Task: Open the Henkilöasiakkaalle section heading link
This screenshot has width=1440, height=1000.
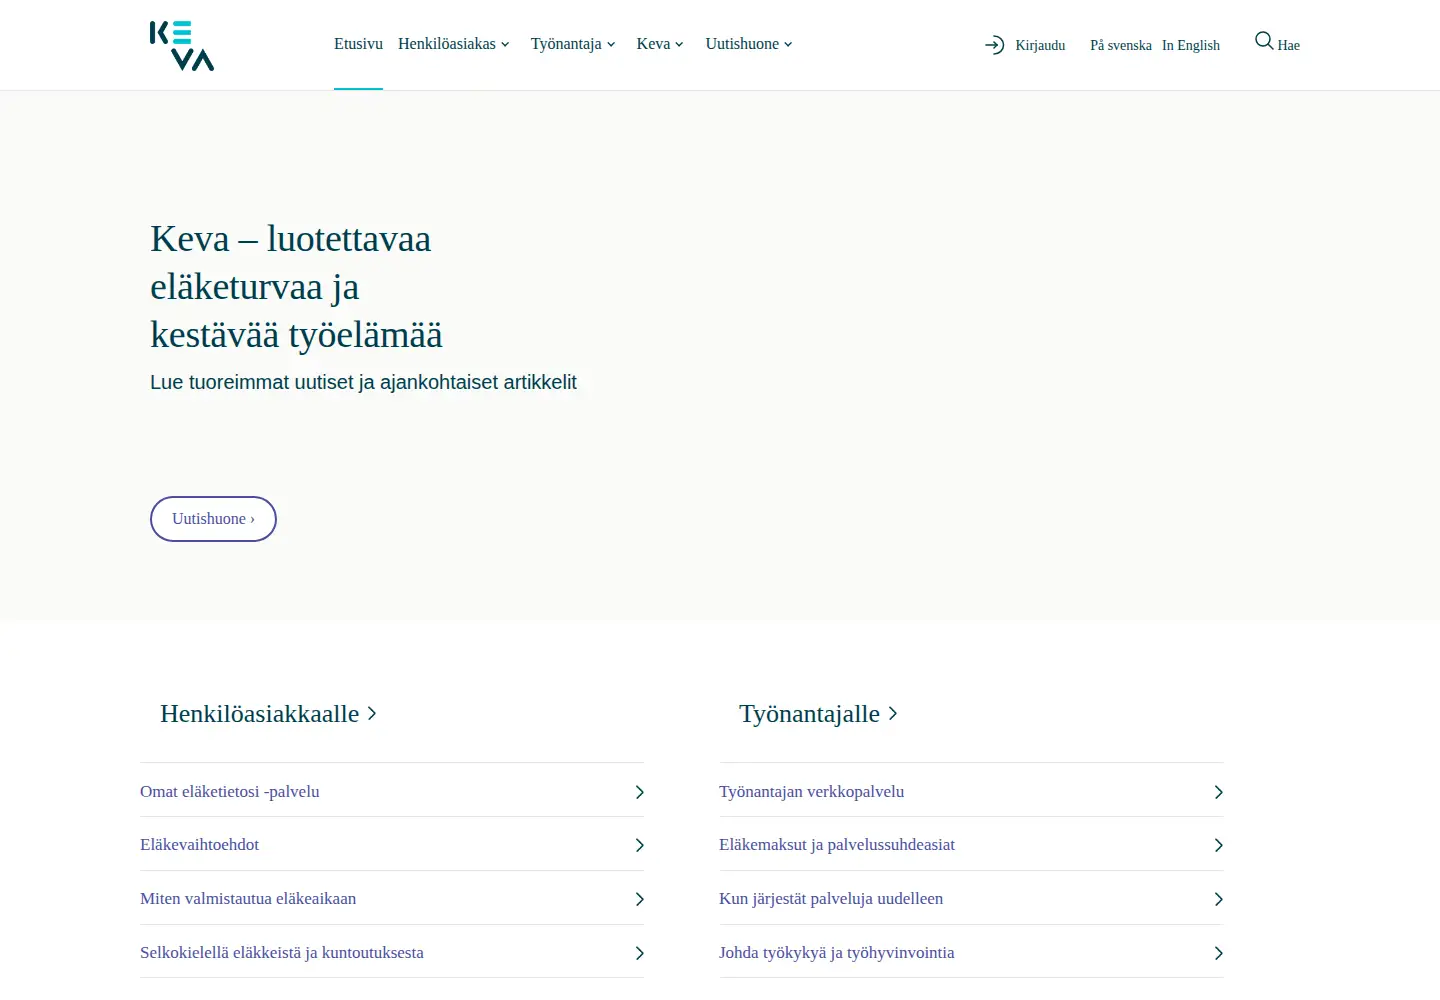Action: pyautogui.click(x=268, y=714)
